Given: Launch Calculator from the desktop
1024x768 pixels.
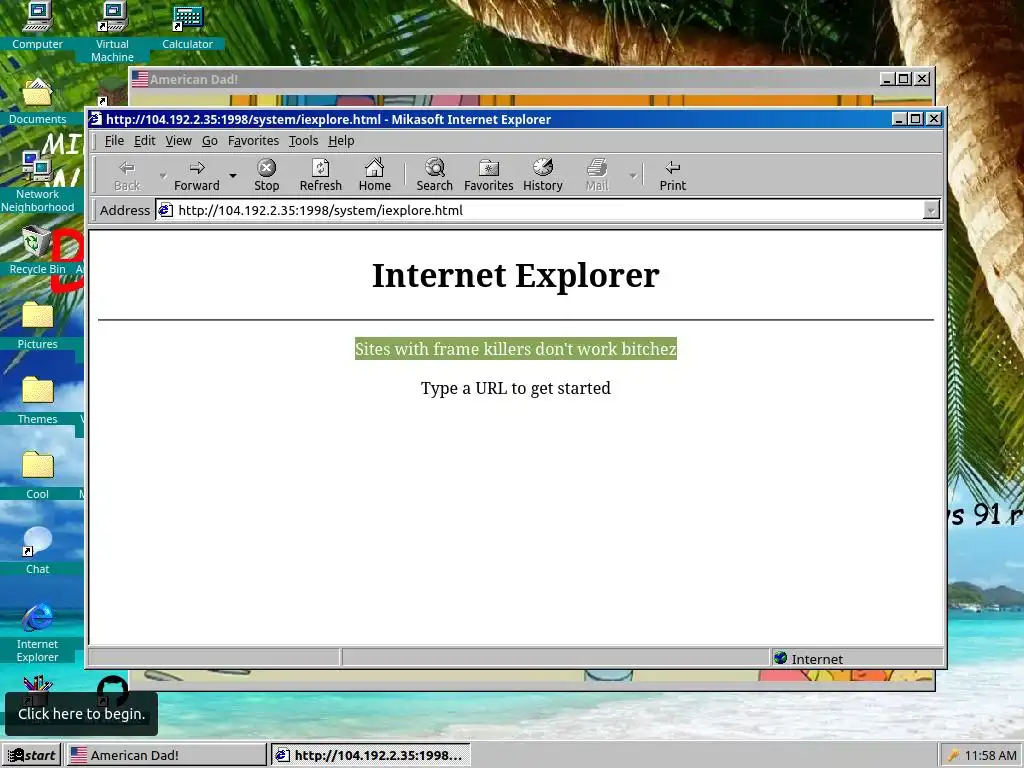Looking at the screenshot, I should [187, 26].
